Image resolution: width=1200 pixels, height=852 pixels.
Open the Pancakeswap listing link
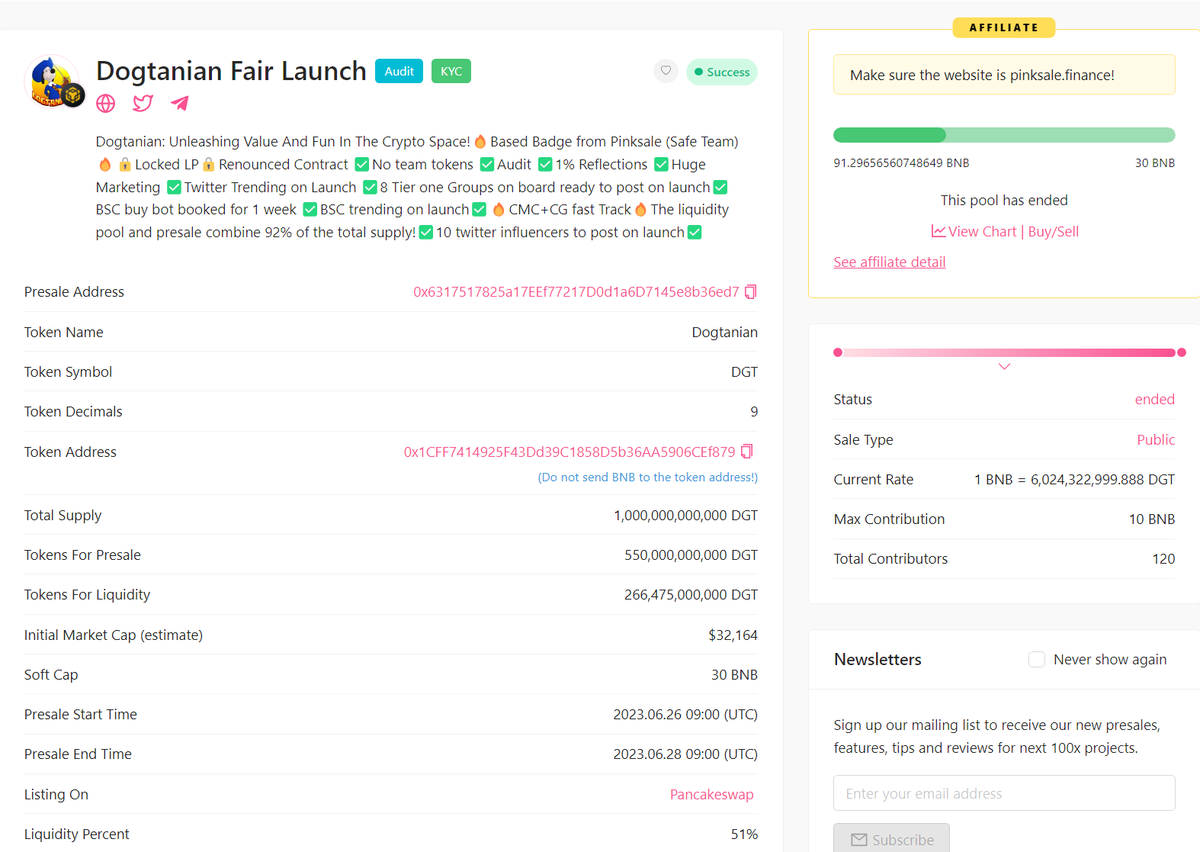pos(711,793)
